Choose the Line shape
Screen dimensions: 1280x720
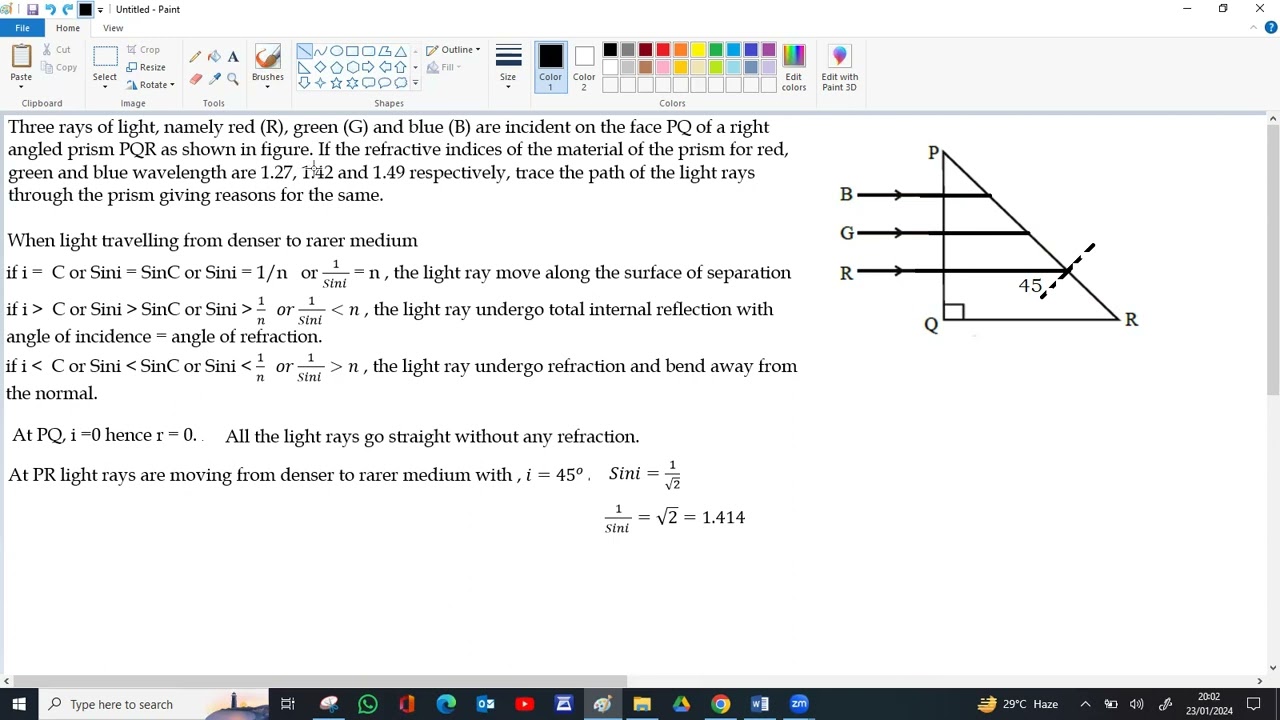(x=304, y=51)
